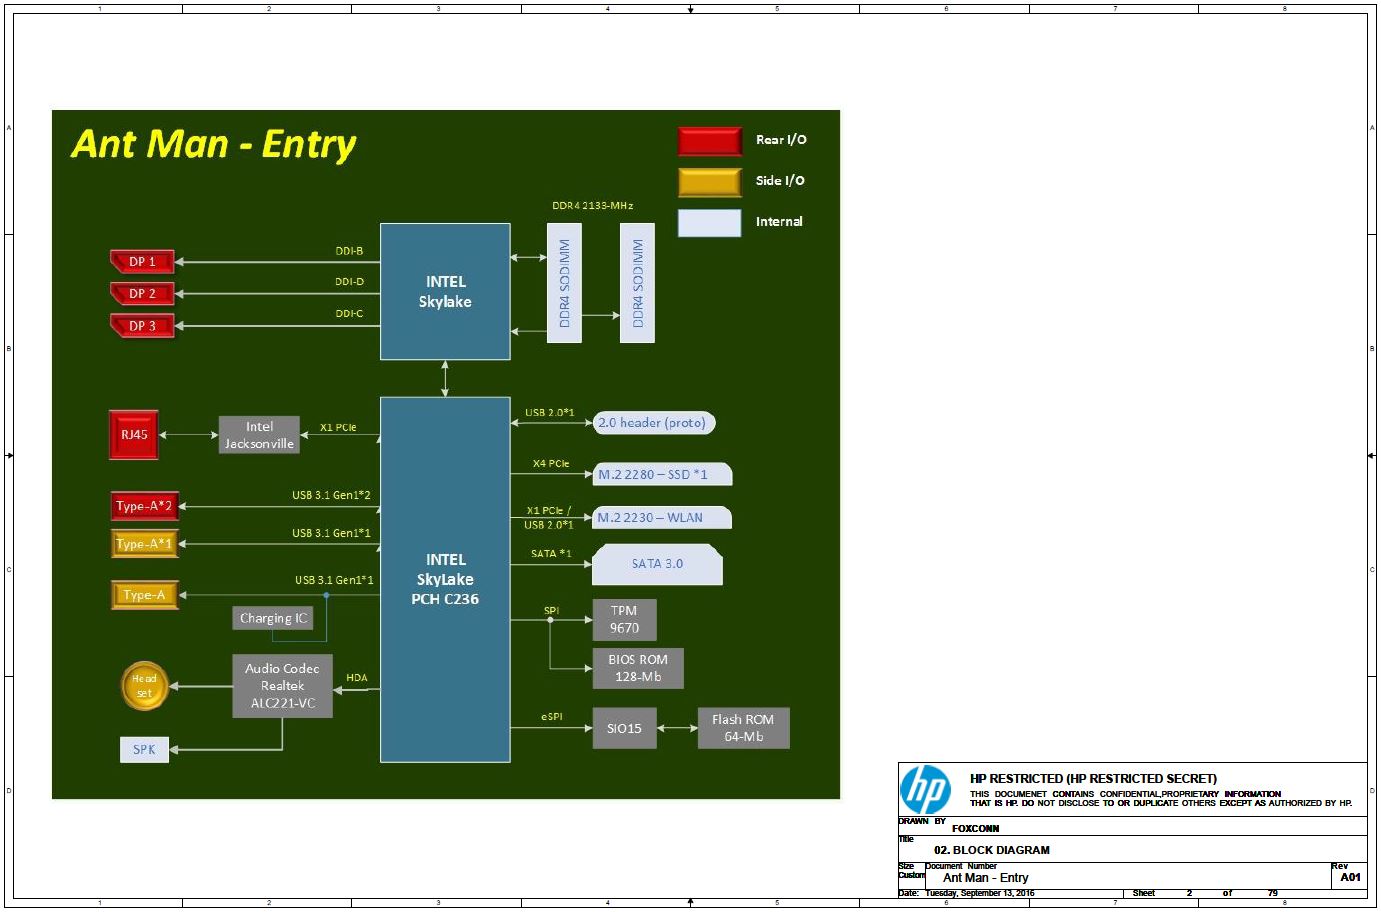Image resolution: width=1381 pixels, height=912 pixels.
Task: Click the red Type-A*2 connector
Action: [144, 506]
